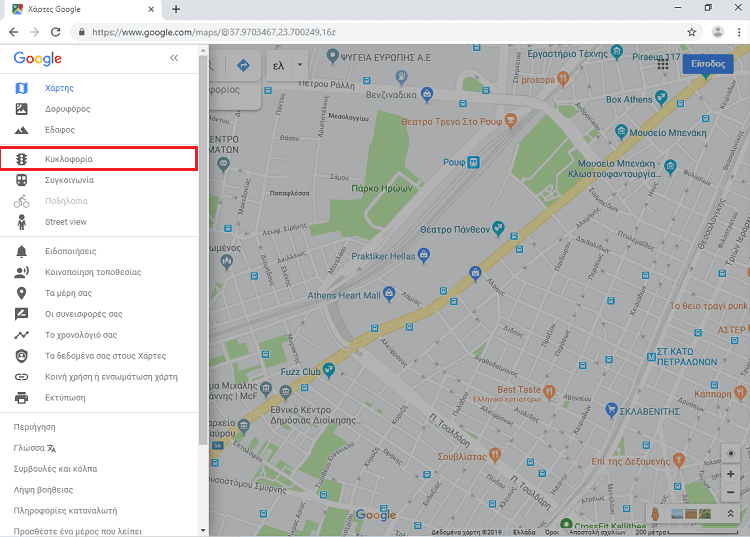
Task: Click Αποστολή σχολίων feedback link
Action: click(x=597, y=532)
